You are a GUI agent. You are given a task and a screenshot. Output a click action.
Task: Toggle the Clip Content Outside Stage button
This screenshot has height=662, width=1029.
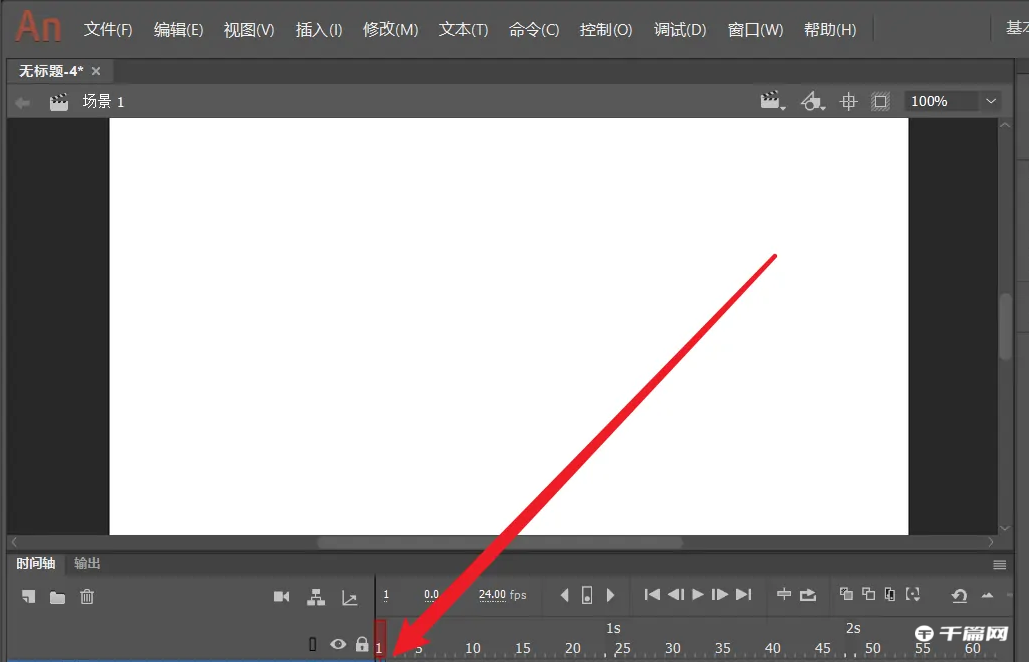coord(880,101)
